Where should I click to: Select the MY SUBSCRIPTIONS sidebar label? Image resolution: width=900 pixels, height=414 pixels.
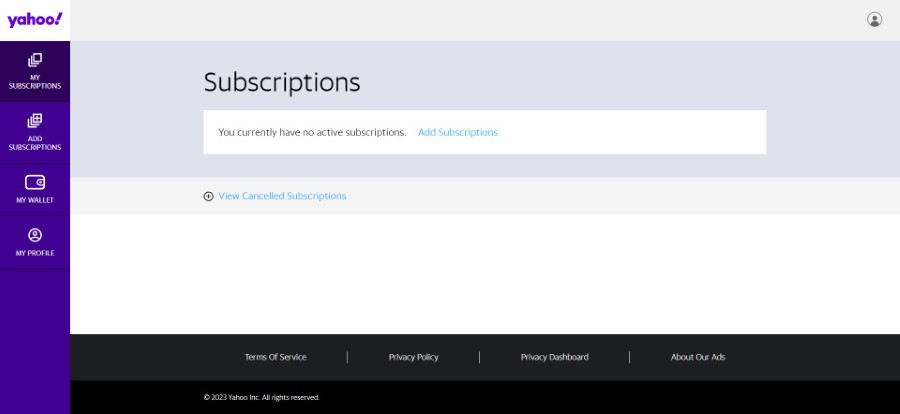click(x=35, y=82)
